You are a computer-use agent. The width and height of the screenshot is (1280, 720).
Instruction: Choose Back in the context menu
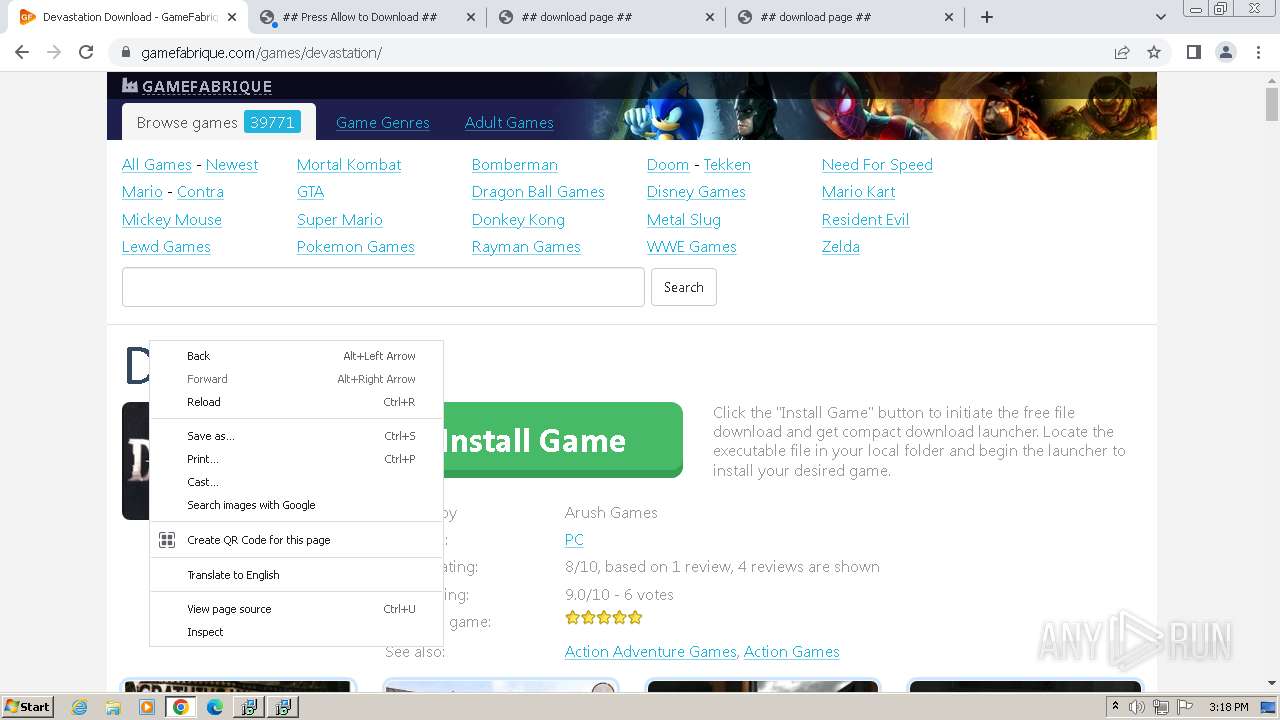tap(296, 356)
